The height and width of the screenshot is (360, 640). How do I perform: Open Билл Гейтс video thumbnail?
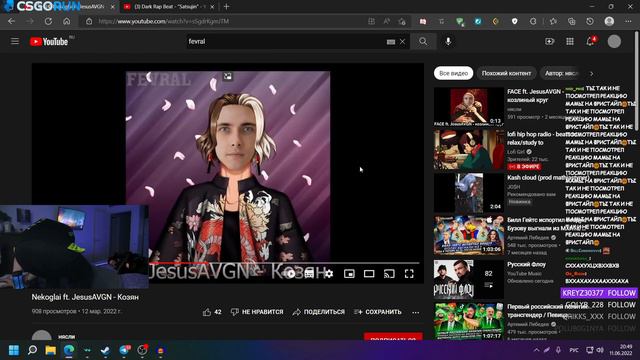(x=469, y=236)
